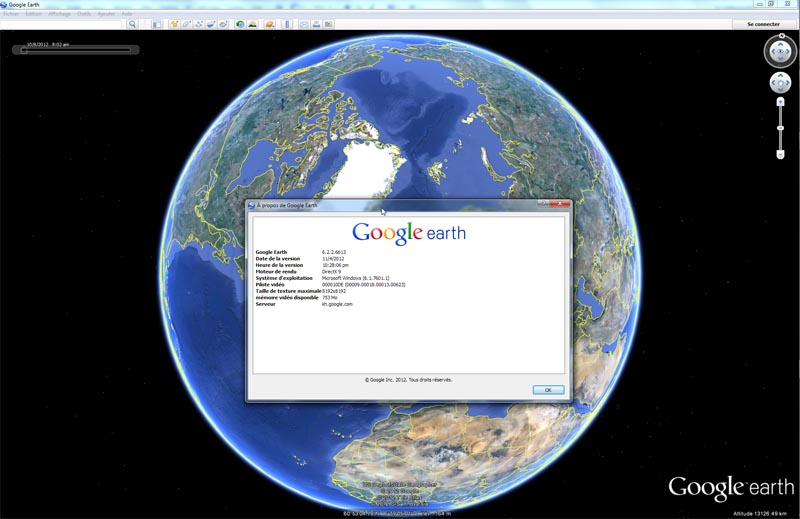Open the Fichier menu
800x519 pixels.
11,14
